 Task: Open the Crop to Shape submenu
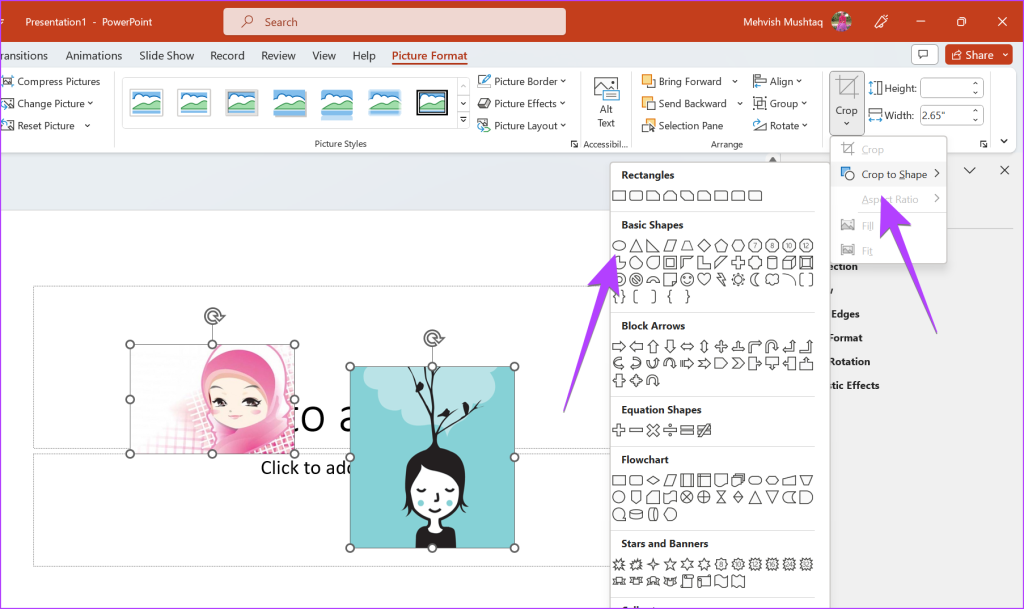coord(889,174)
